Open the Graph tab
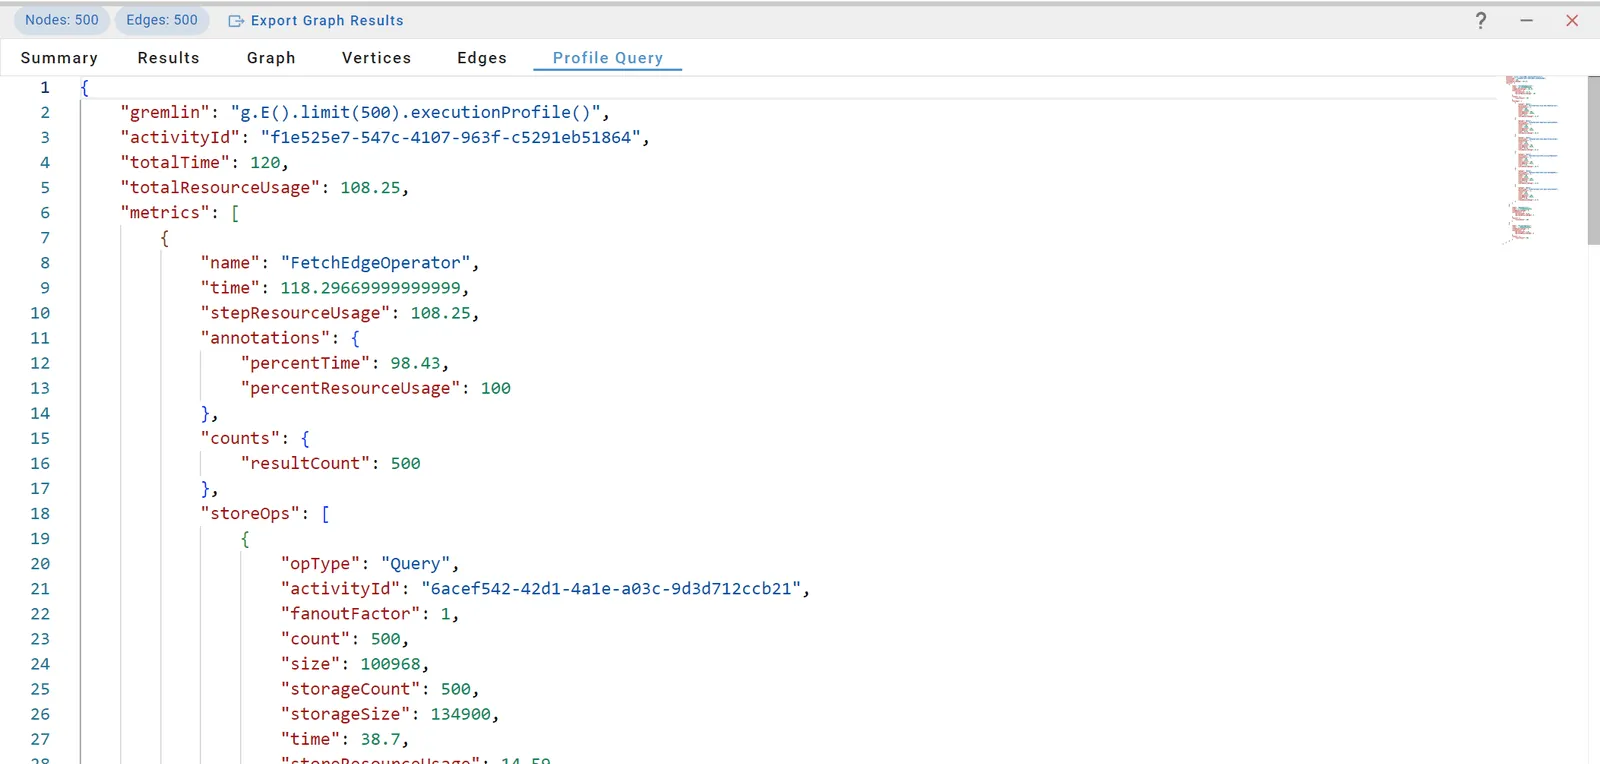Image resolution: width=1600 pixels, height=764 pixels. point(271,58)
